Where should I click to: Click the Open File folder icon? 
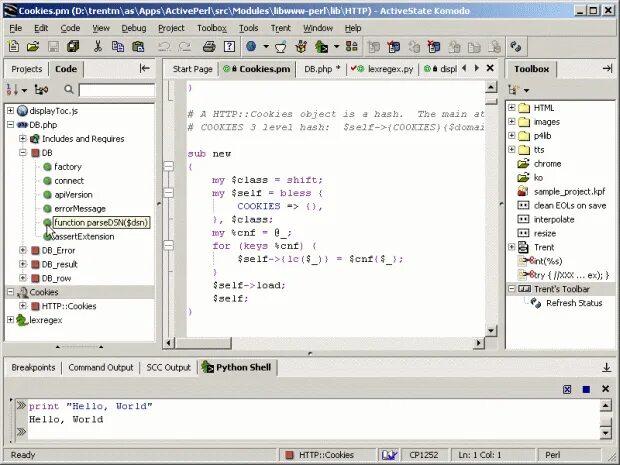tap(33, 47)
